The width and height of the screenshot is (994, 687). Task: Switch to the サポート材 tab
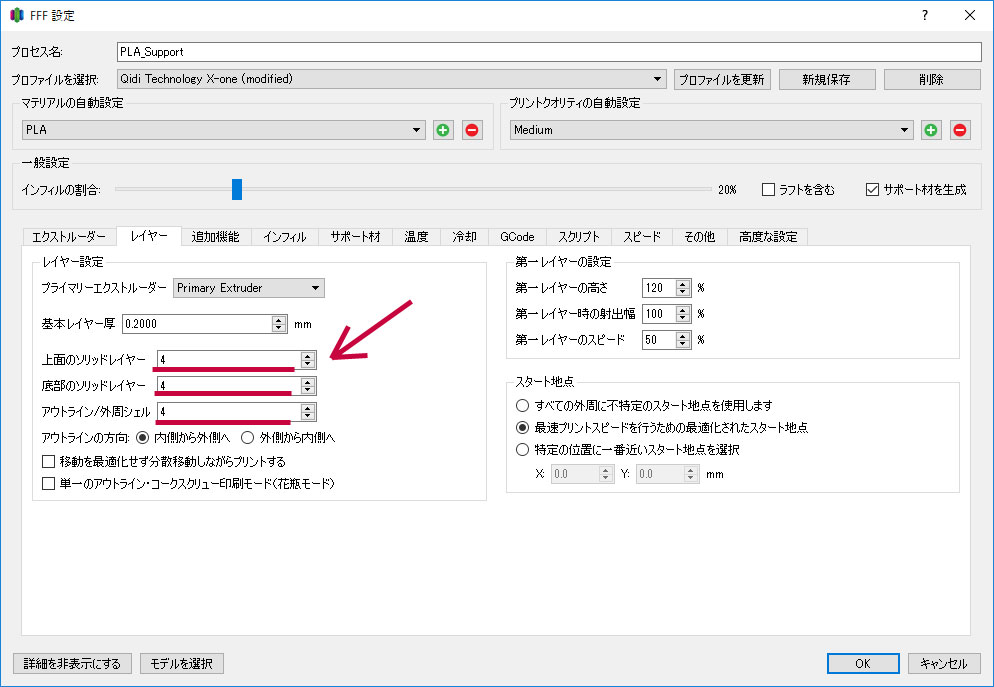[x=355, y=237]
